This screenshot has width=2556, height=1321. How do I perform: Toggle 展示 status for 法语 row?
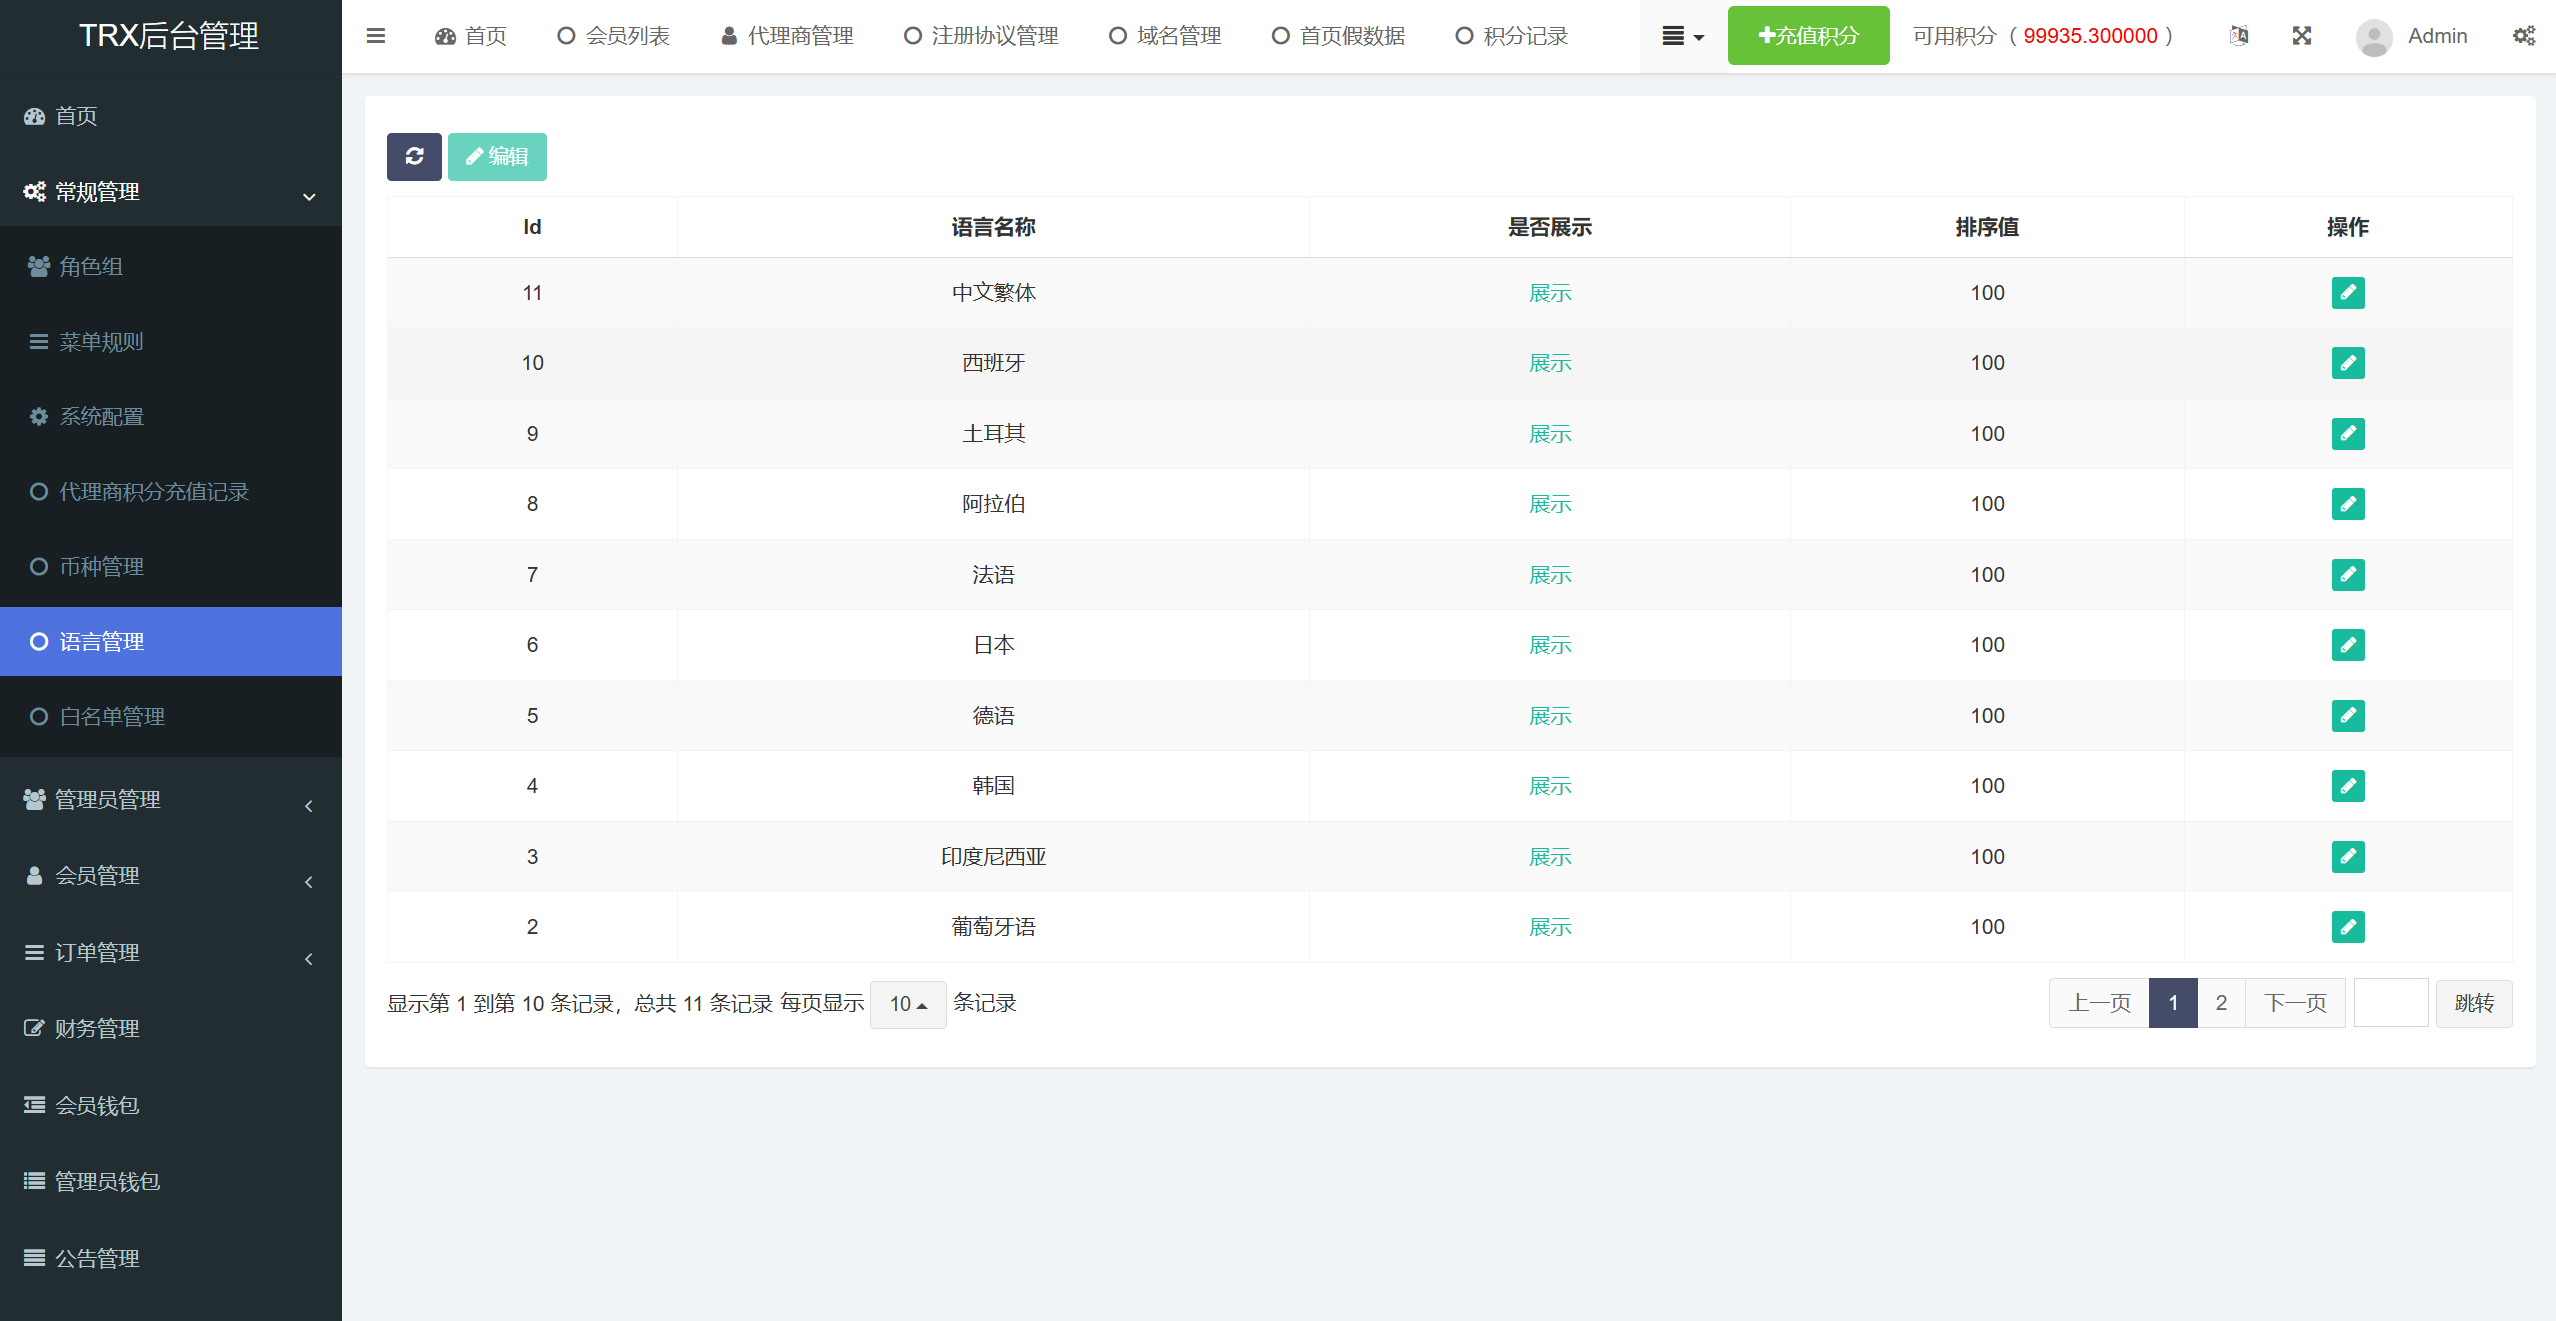[1549, 574]
